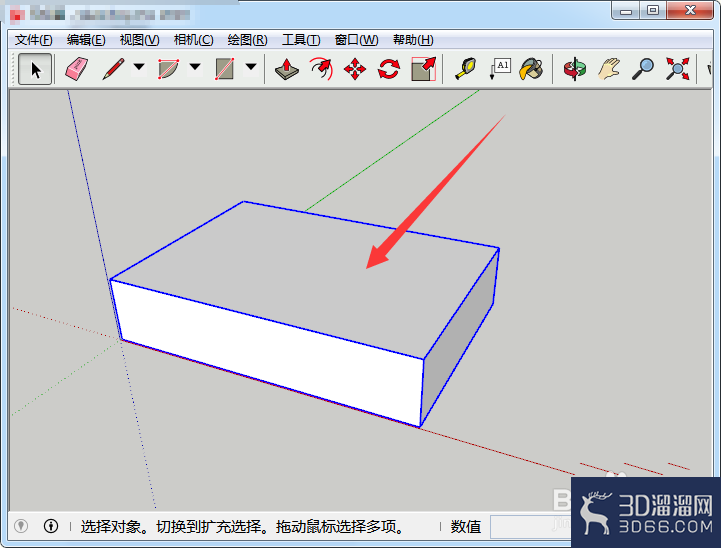
Task: Choose the Move tool with four arrows
Action: [355, 69]
